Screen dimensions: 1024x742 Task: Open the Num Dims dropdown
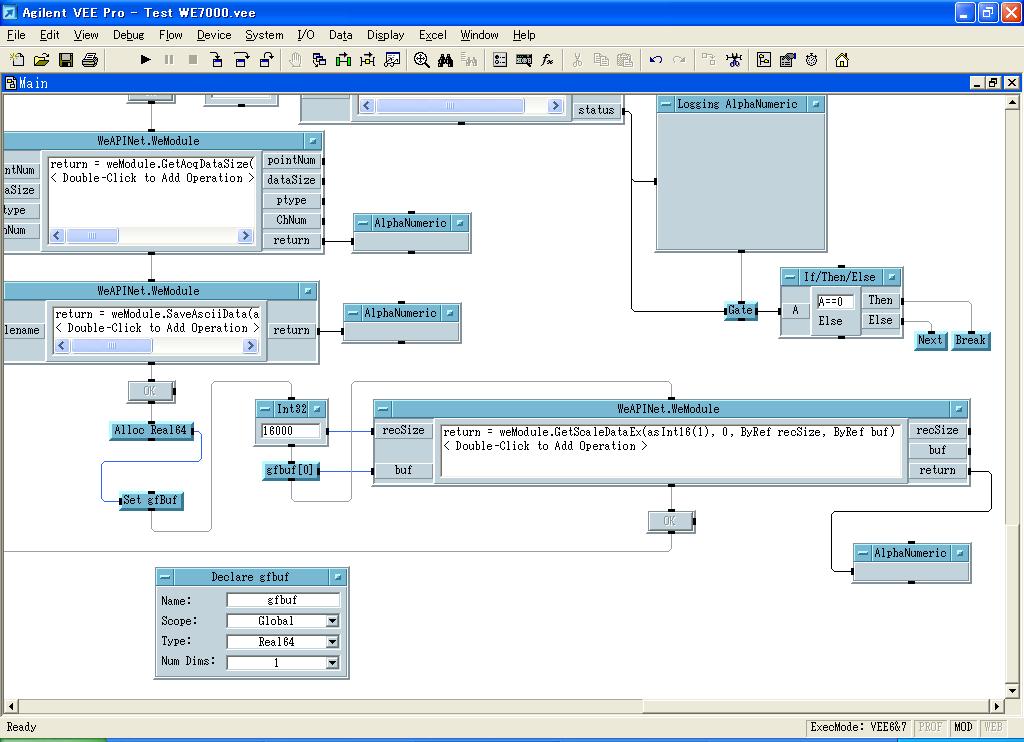point(332,662)
